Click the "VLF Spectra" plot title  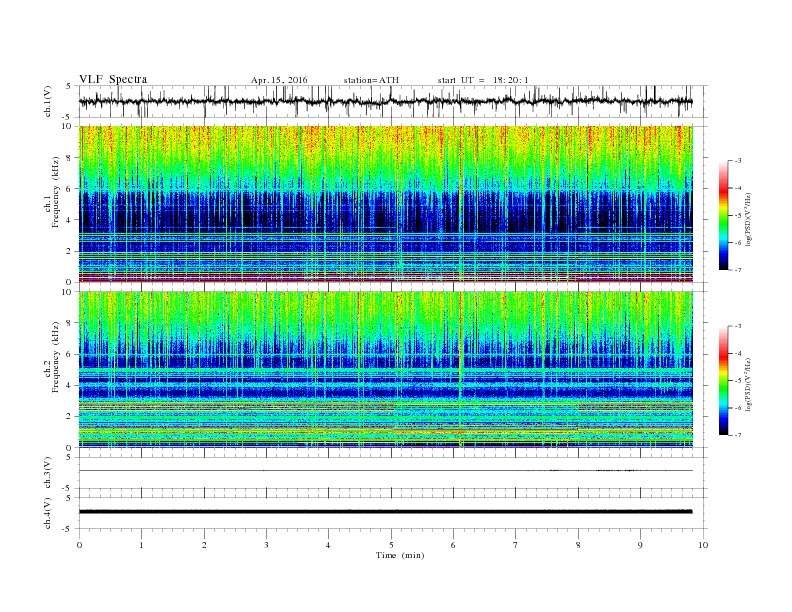[x=113, y=79]
